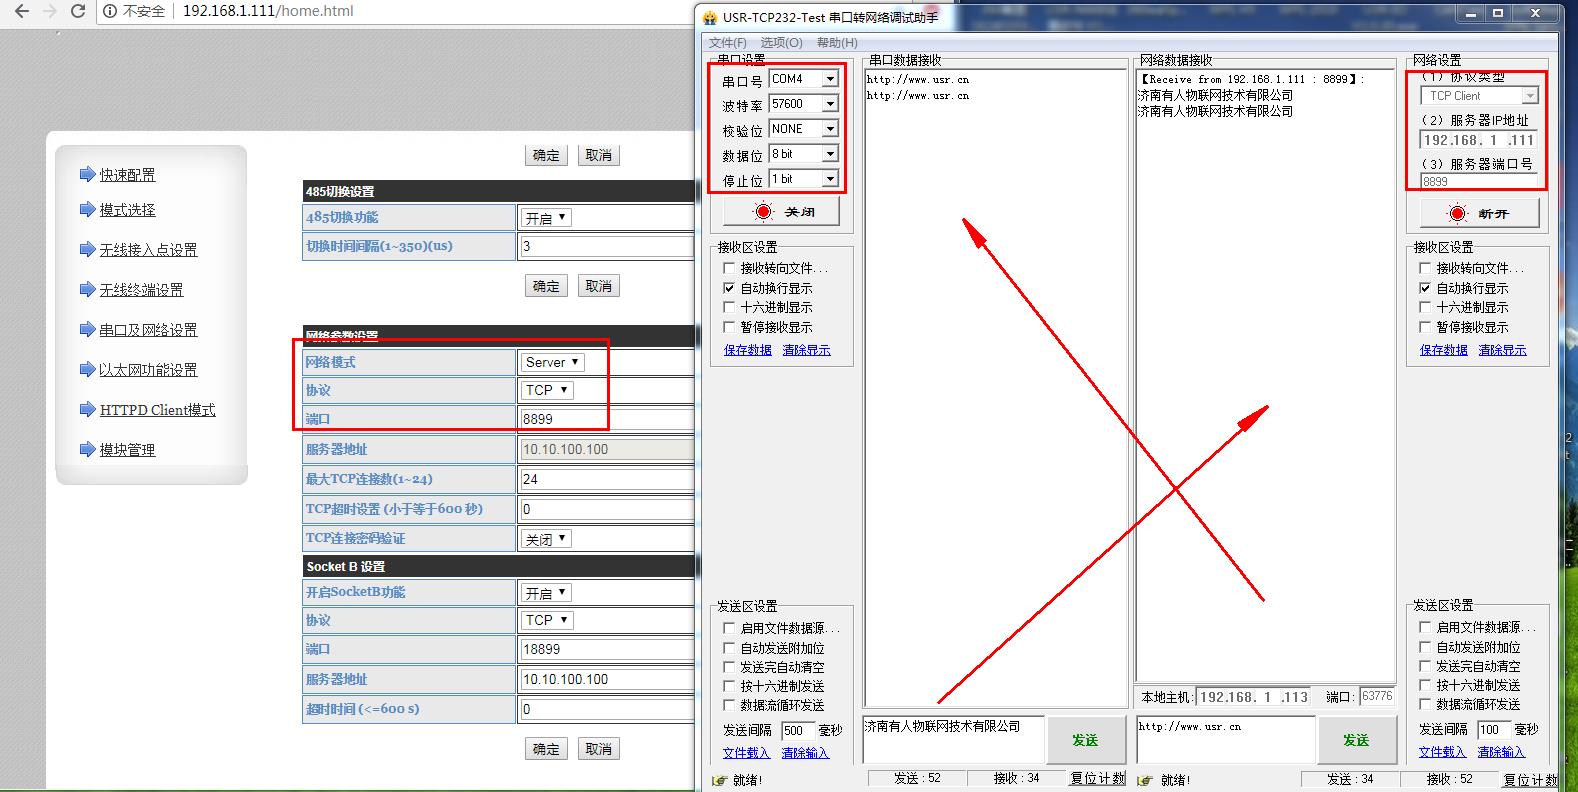Screen dimensions: 1578x792
Task: Click arrow icon beside 模块管理
Action: (x=87, y=449)
